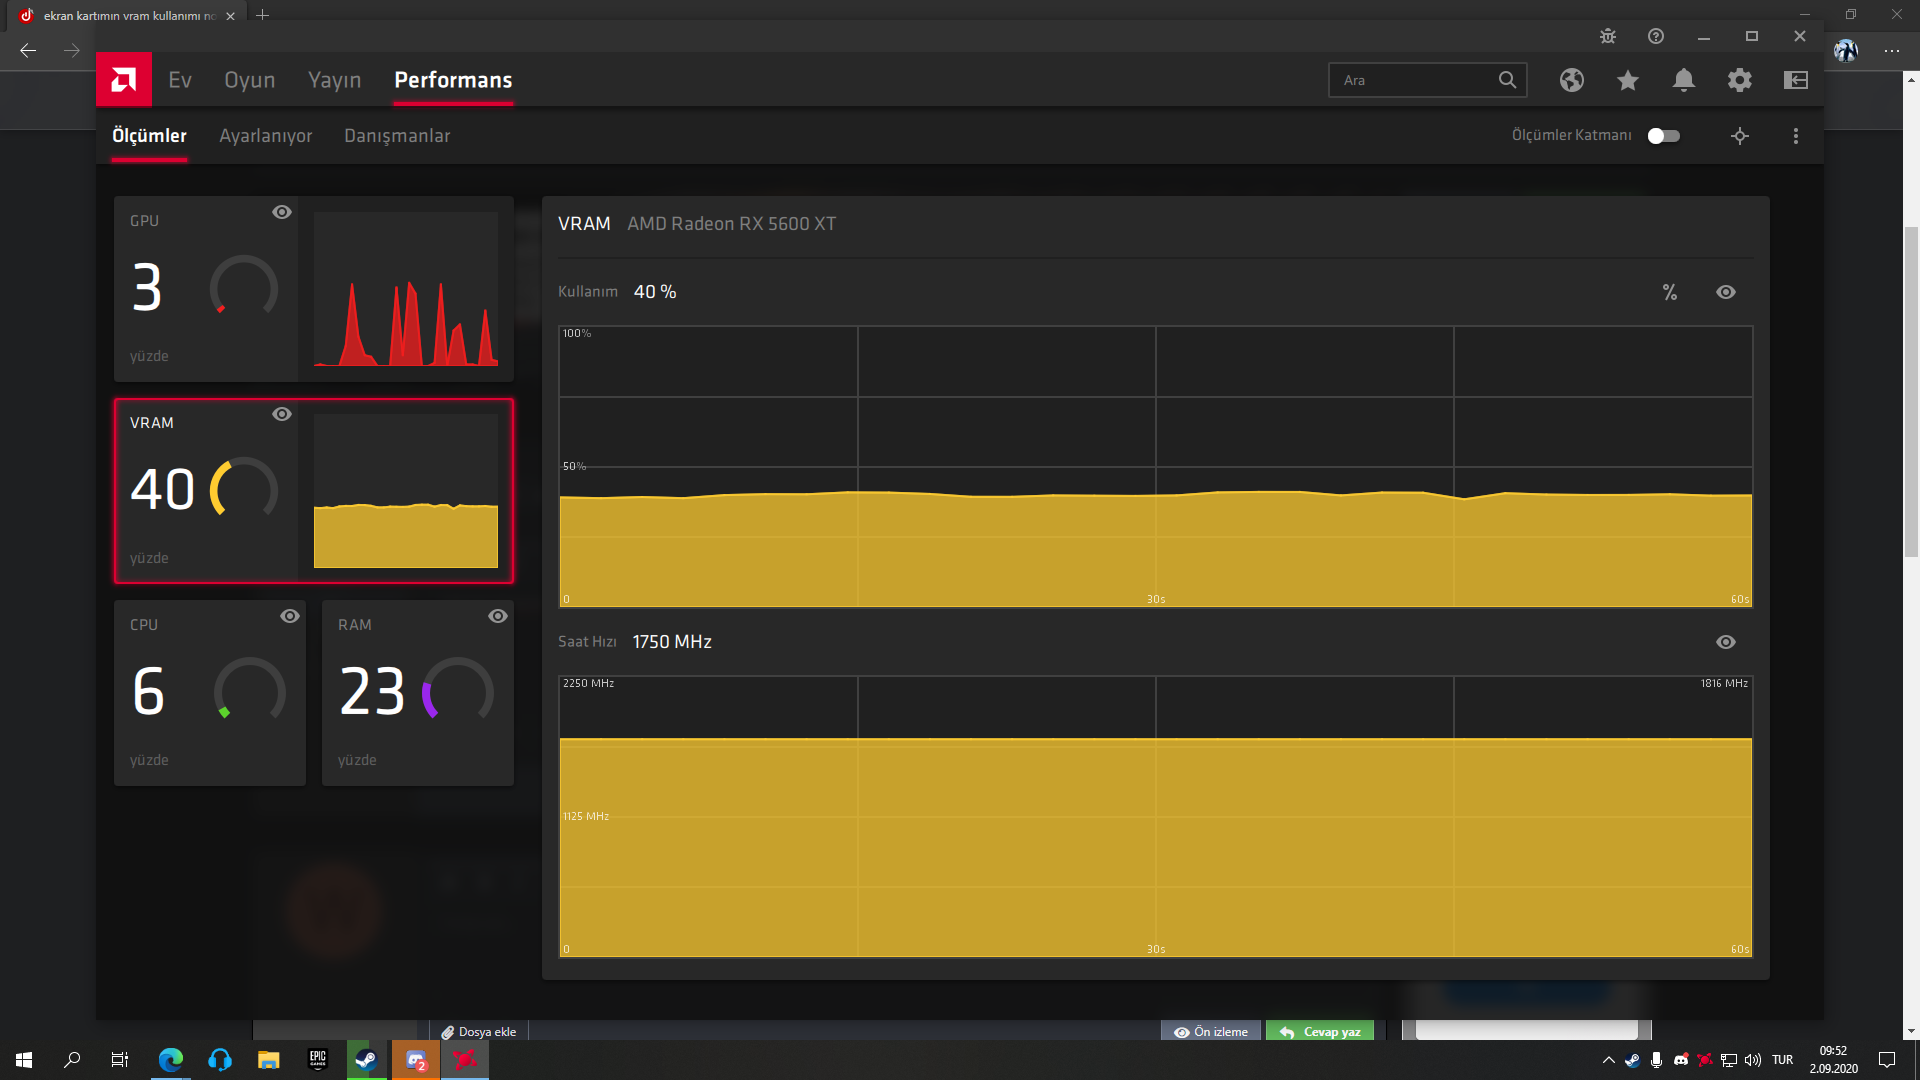Open the help question mark icon
The height and width of the screenshot is (1080, 1920).
coord(1656,36)
